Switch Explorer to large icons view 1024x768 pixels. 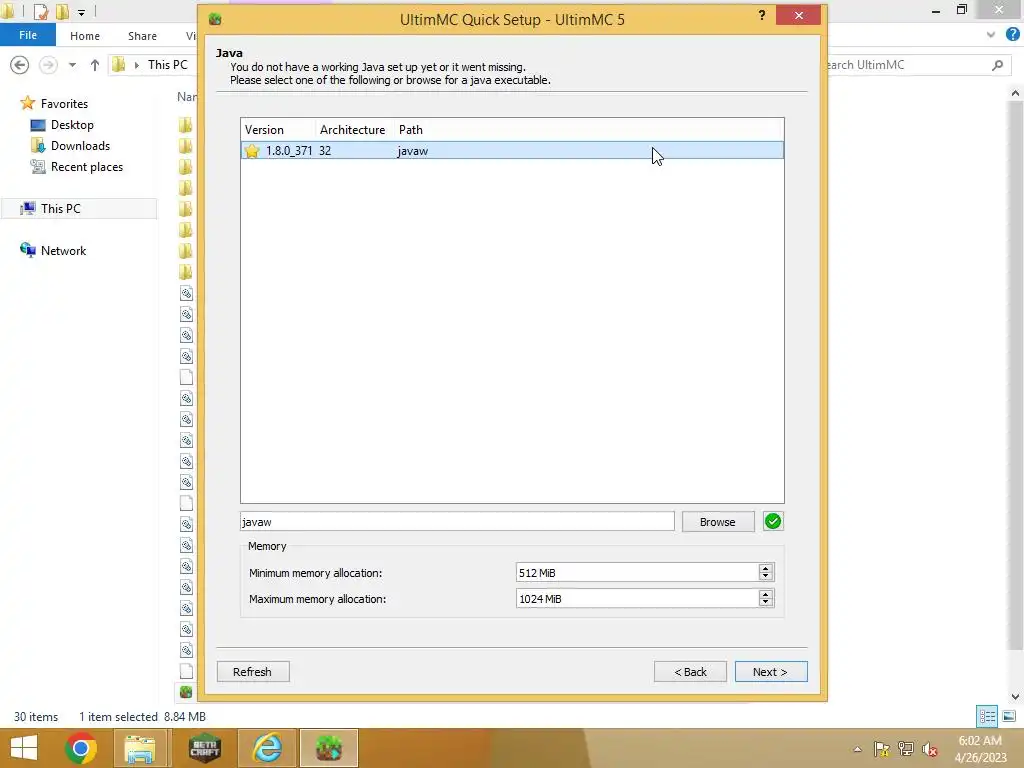click(1009, 716)
